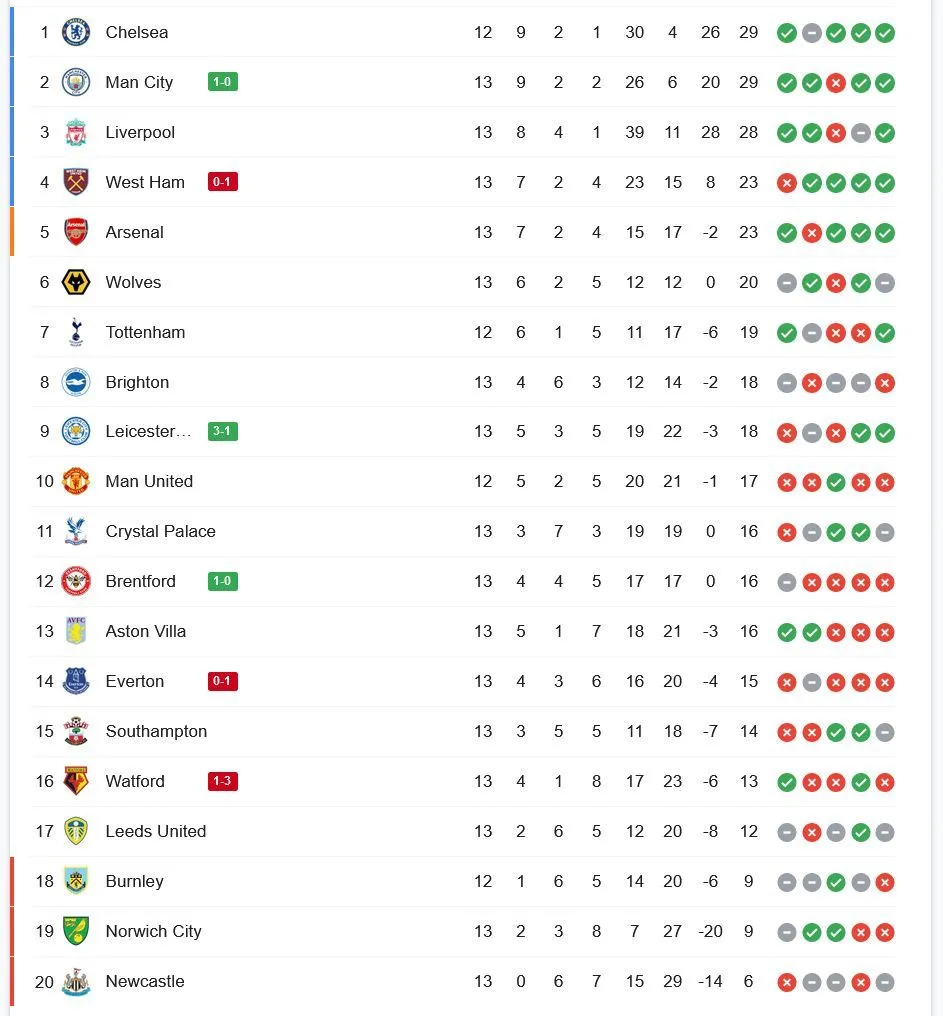
Task: Select the Everton team name
Action: pos(135,681)
